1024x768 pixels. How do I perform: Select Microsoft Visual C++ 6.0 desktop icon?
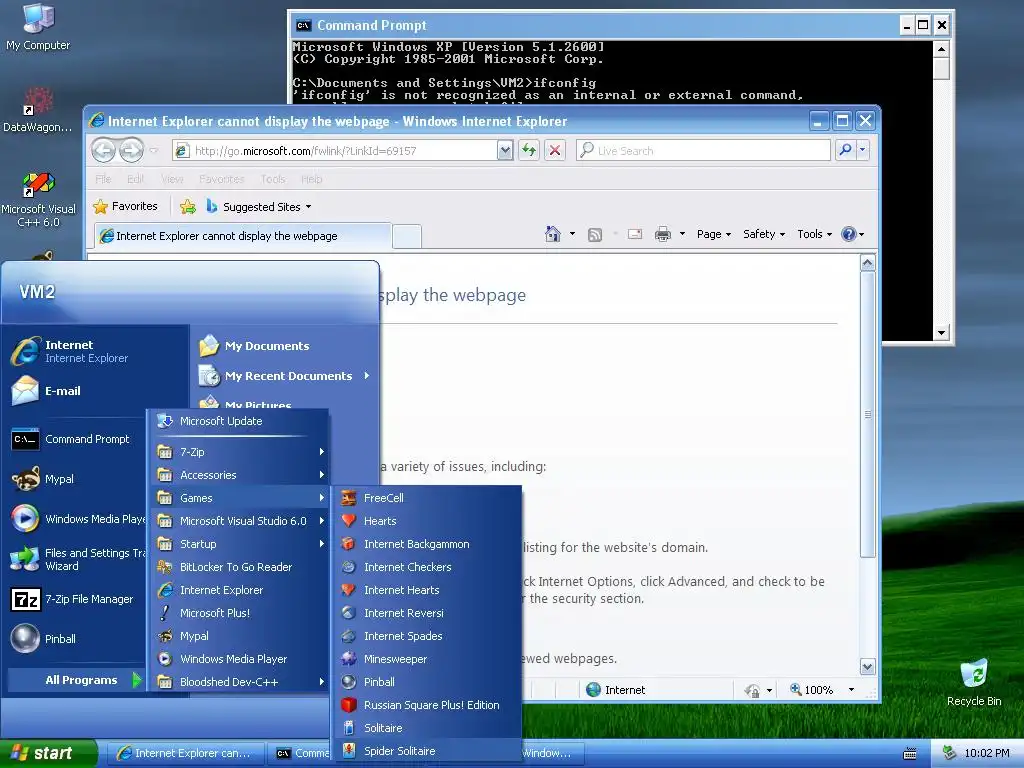click(x=38, y=200)
